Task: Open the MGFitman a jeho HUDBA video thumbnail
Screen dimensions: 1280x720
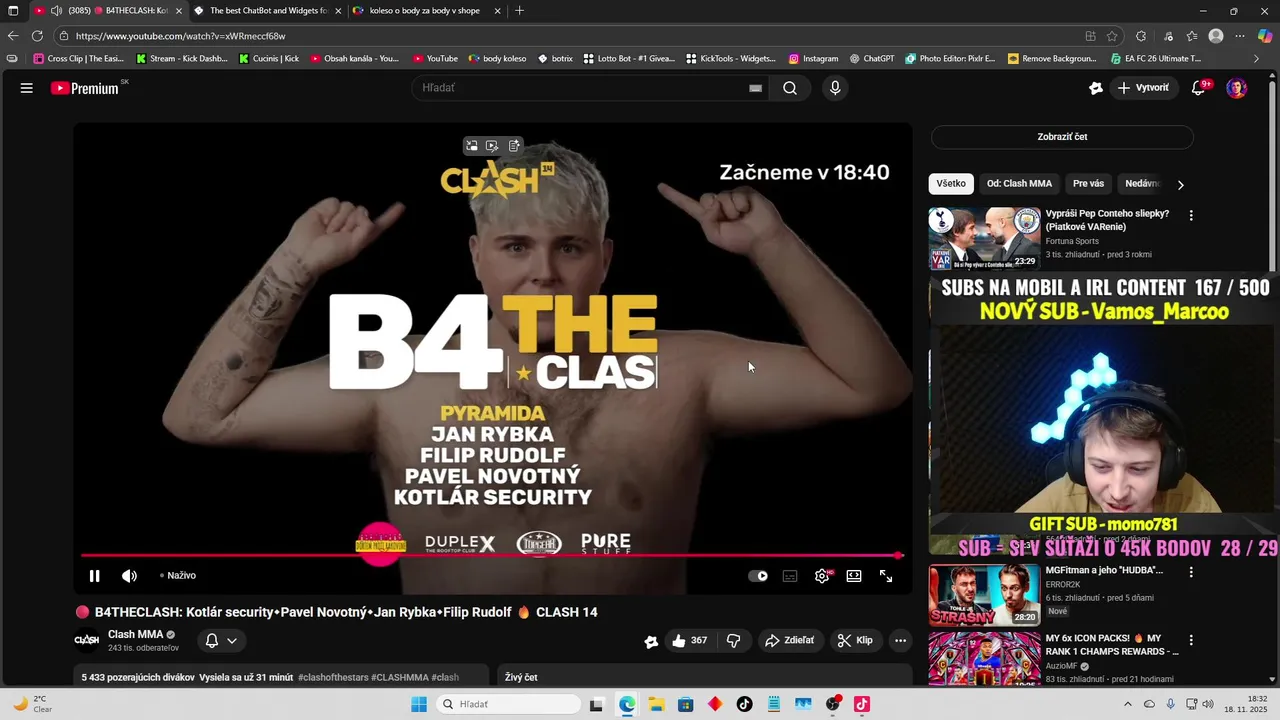Action: (985, 595)
